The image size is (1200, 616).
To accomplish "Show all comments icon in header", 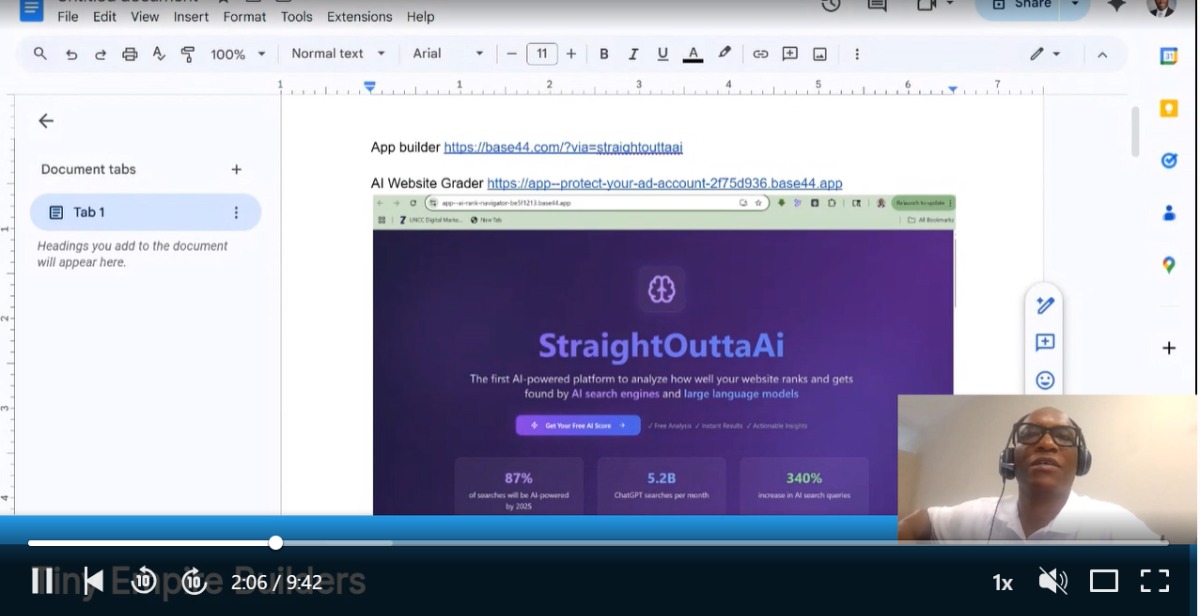I will point(878,6).
